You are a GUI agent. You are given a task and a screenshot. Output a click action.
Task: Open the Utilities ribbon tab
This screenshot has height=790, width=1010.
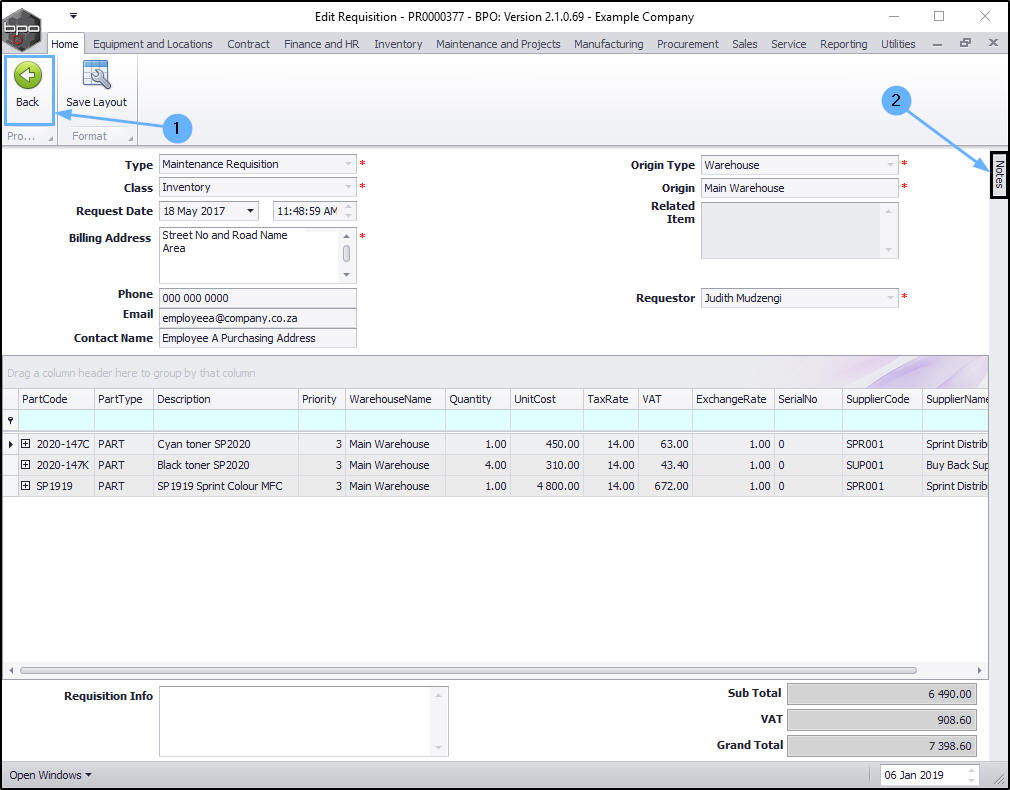tap(898, 44)
